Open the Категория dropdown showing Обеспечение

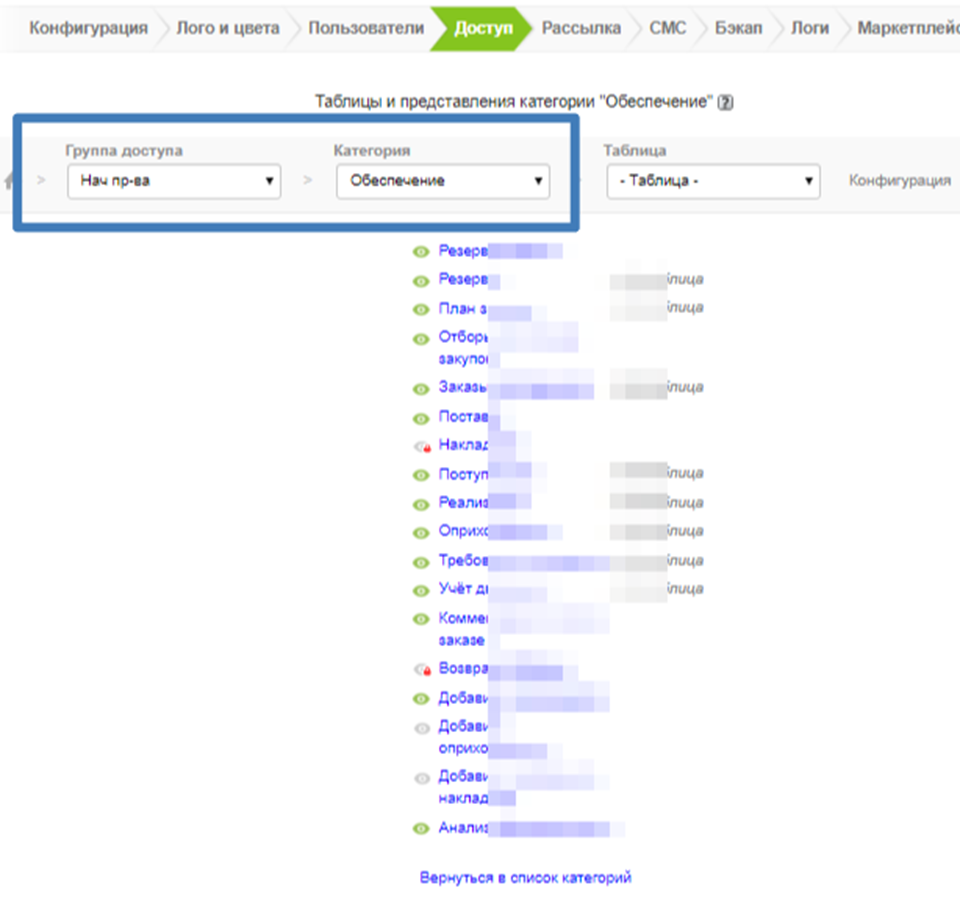(442, 181)
